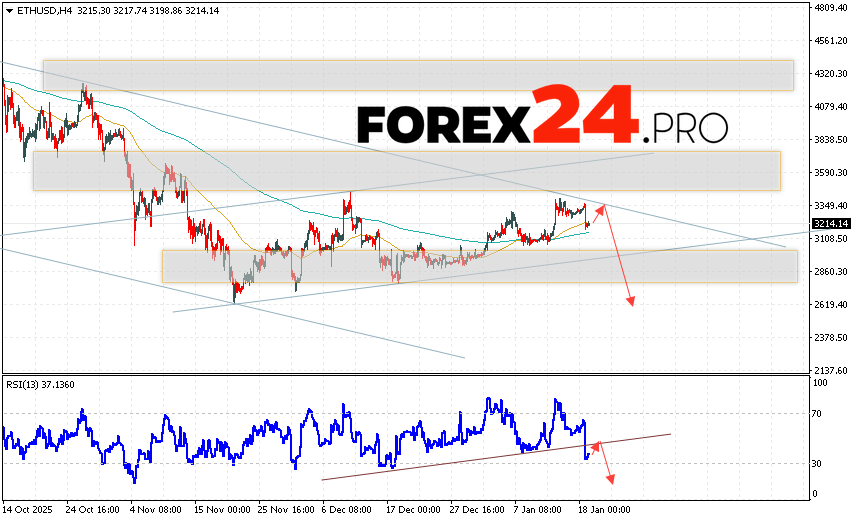Select the middle grey zone near 3590
The width and height of the screenshot is (855, 521).
click(405, 170)
